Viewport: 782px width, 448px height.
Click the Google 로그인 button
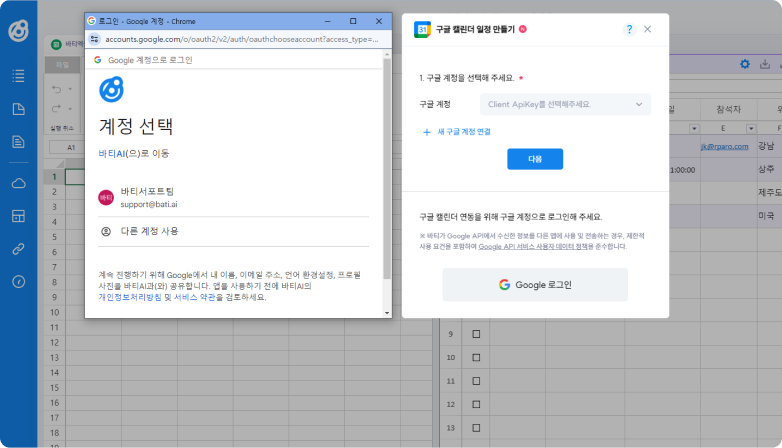(x=535, y=284)
